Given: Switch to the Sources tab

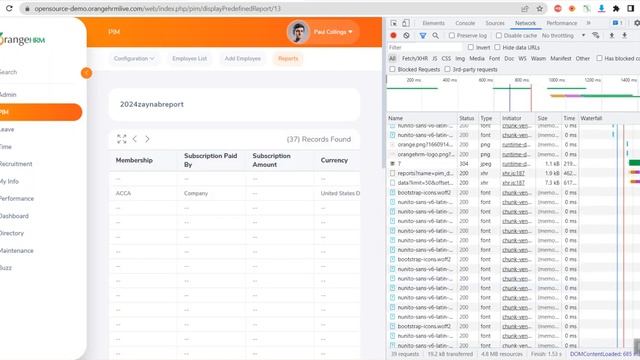Looking at the screenshot, I should pos(495,23).
